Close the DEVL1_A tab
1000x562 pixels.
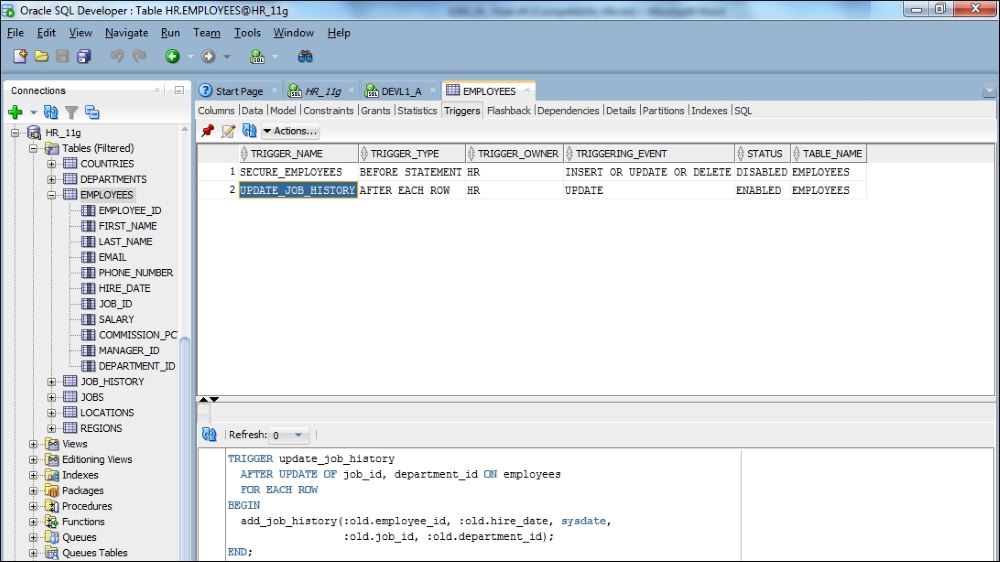[x=432, y=91]
